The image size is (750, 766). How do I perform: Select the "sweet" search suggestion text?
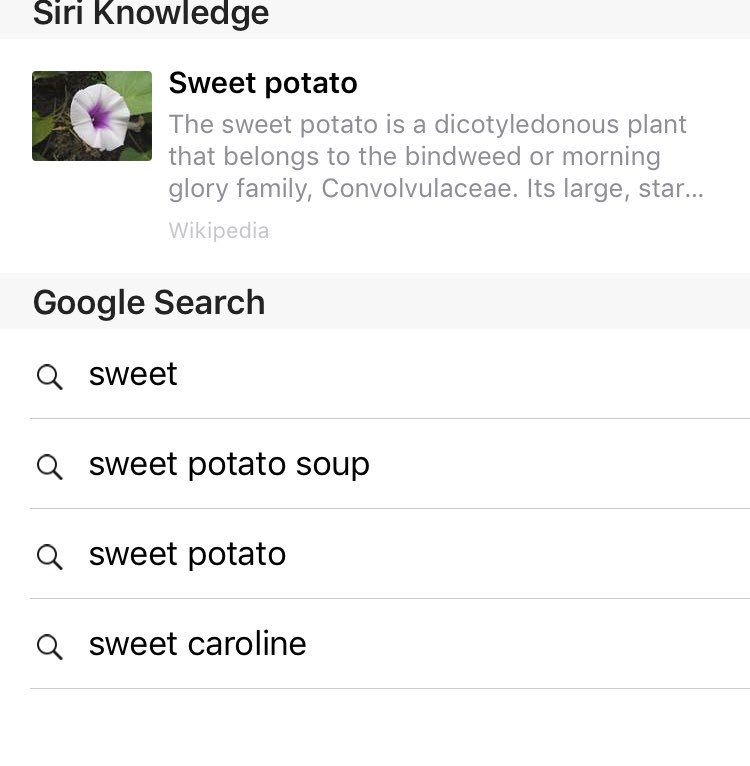133,374
